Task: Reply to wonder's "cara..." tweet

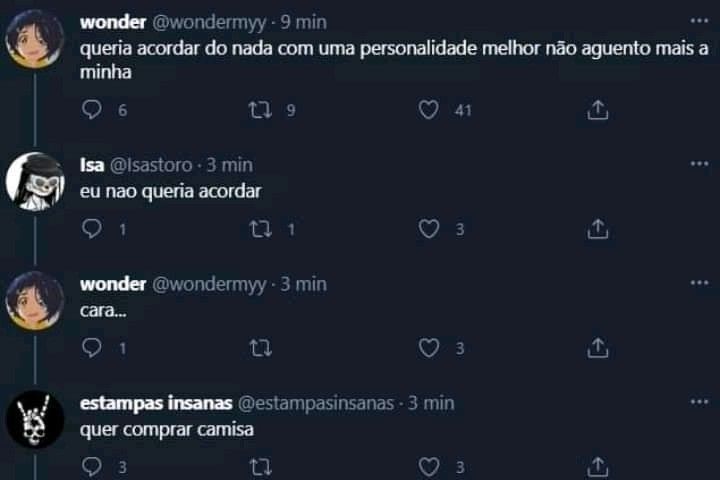Action: coord(92,348)
